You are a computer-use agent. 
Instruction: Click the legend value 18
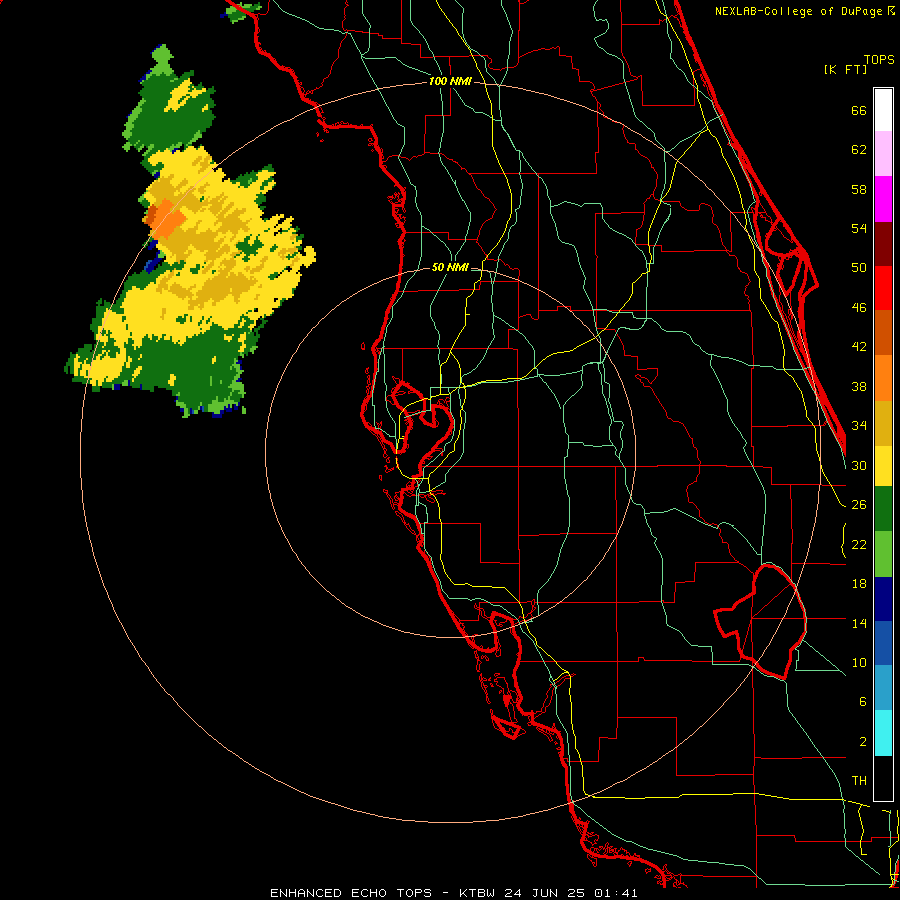pyautogui.click(x=859, y=584)
